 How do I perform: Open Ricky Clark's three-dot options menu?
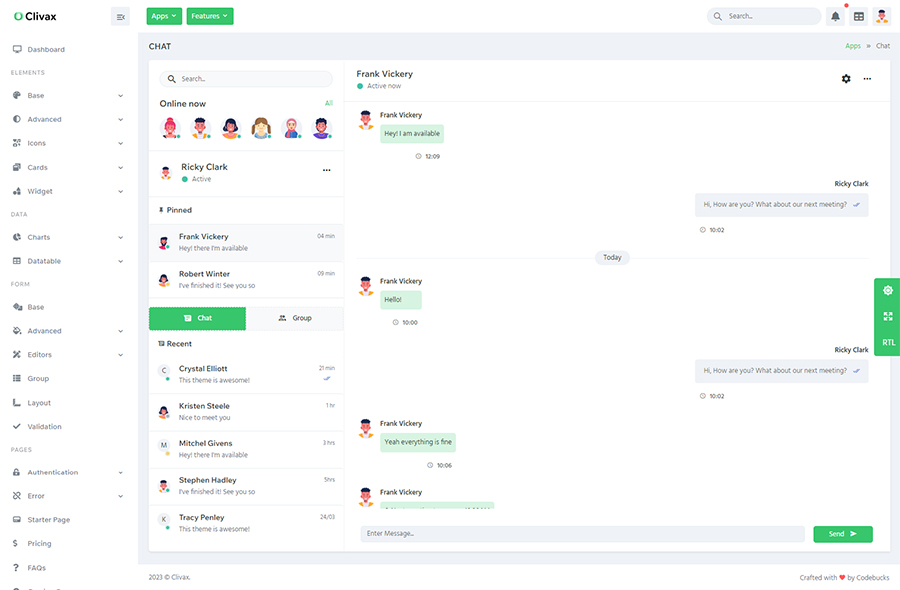(326, 171)
